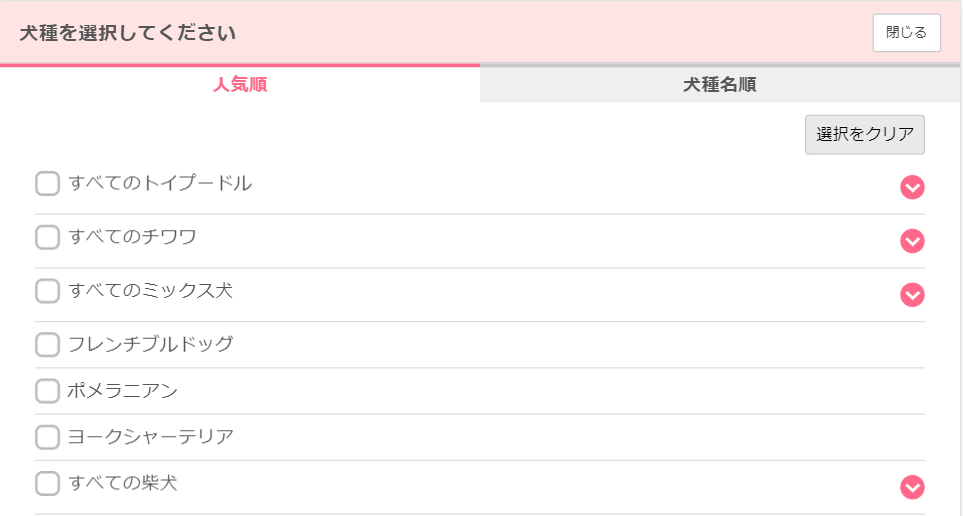Expand the すべてのトイプードル chevron icon
The height and width of the screenshot is (516, 963).
[x=912, y=187]
